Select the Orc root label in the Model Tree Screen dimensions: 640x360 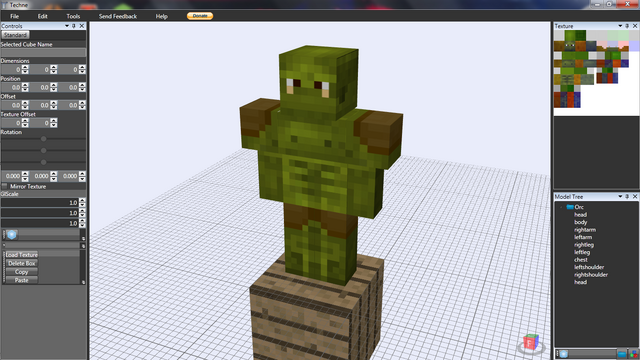[x=579, y=207]
